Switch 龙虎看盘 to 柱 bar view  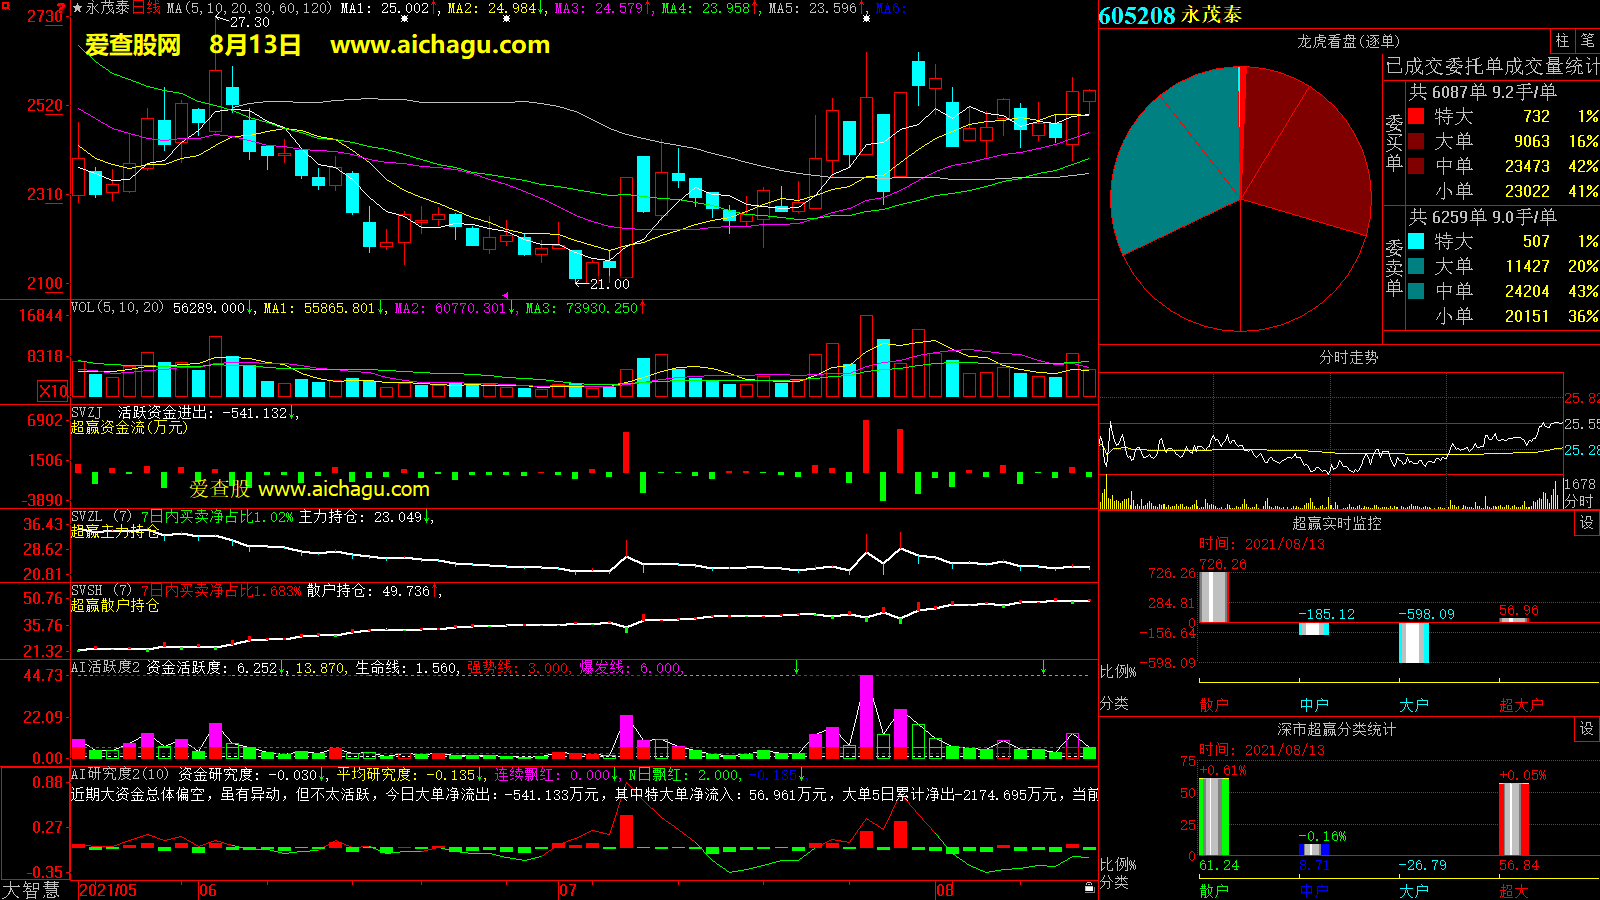tap(1562, 41)
